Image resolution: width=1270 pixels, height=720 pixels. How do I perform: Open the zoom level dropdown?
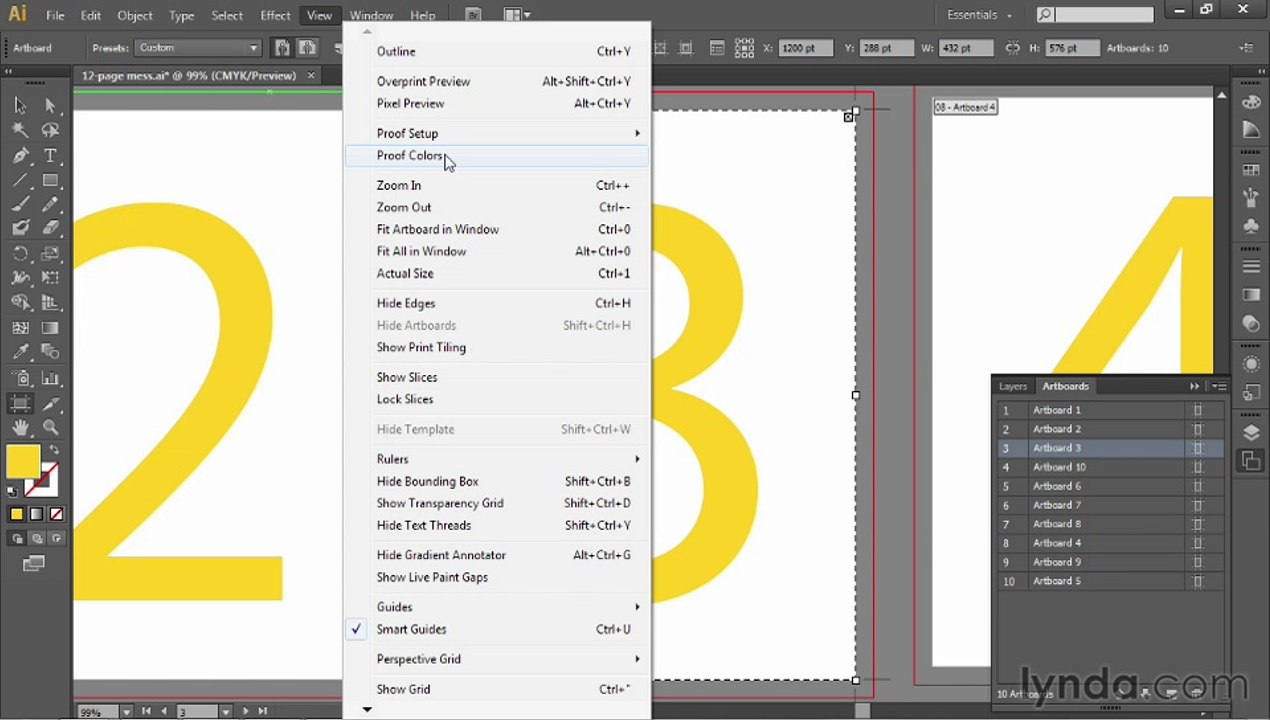[x=127, y=711]
